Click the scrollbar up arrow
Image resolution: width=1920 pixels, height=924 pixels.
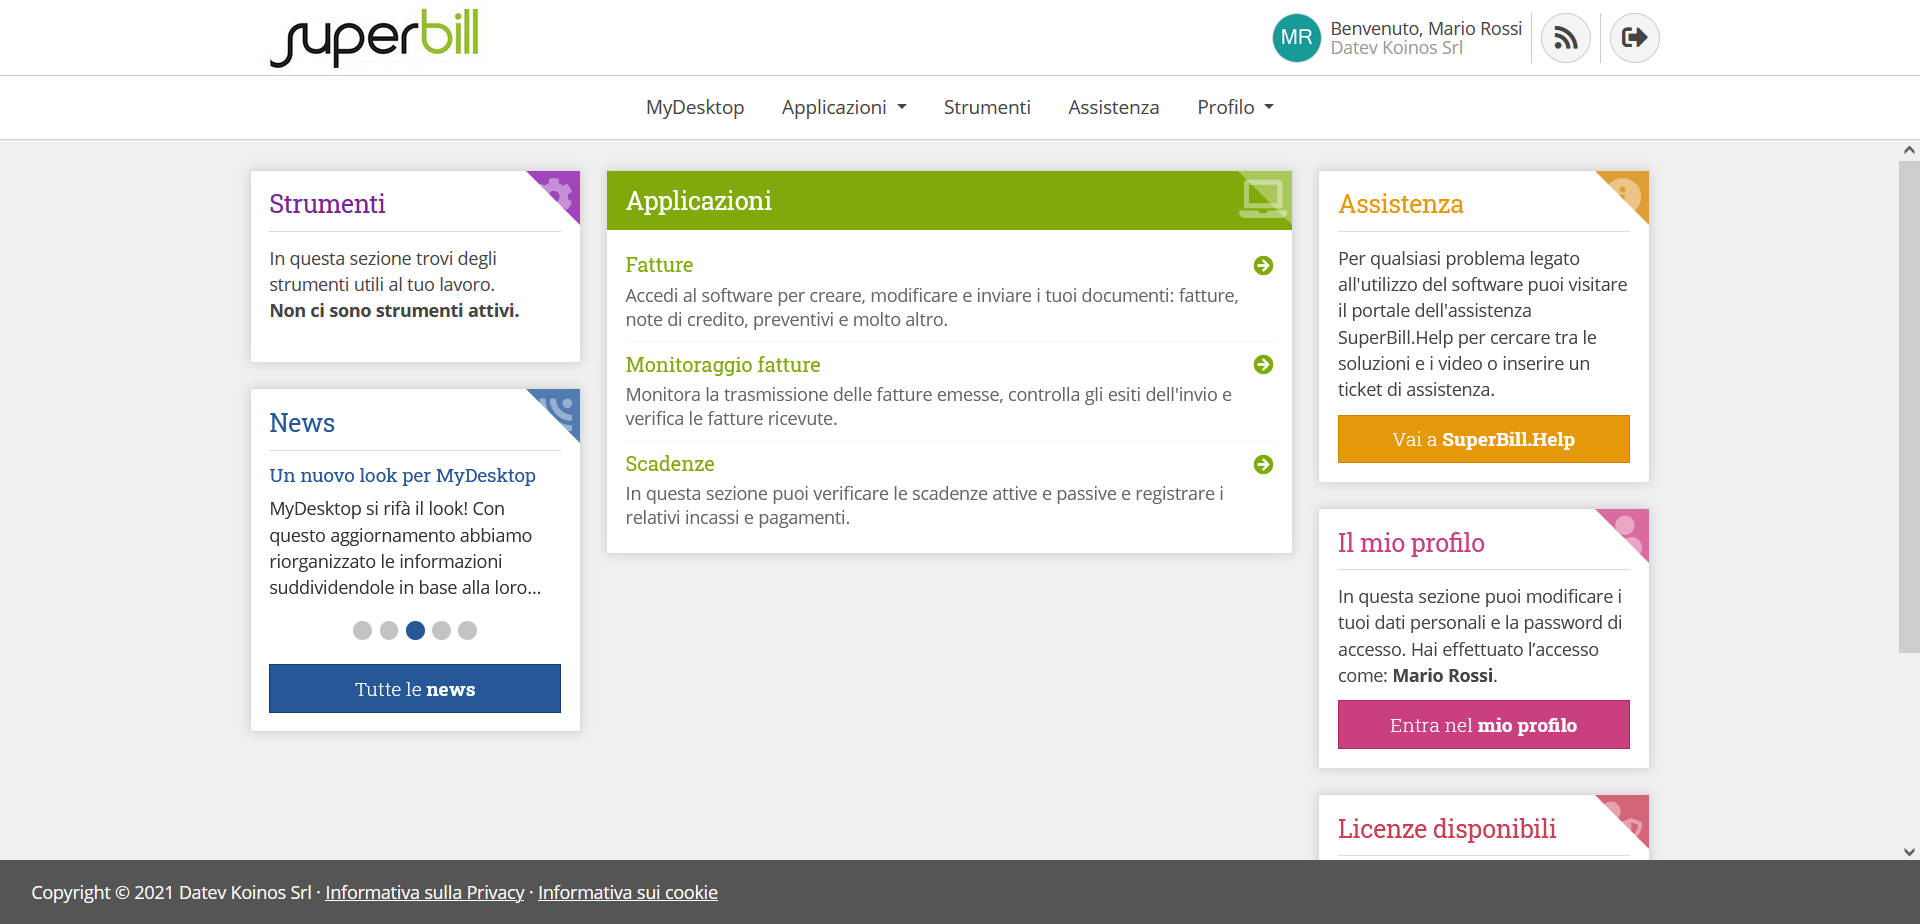(x=1909, y=150)
